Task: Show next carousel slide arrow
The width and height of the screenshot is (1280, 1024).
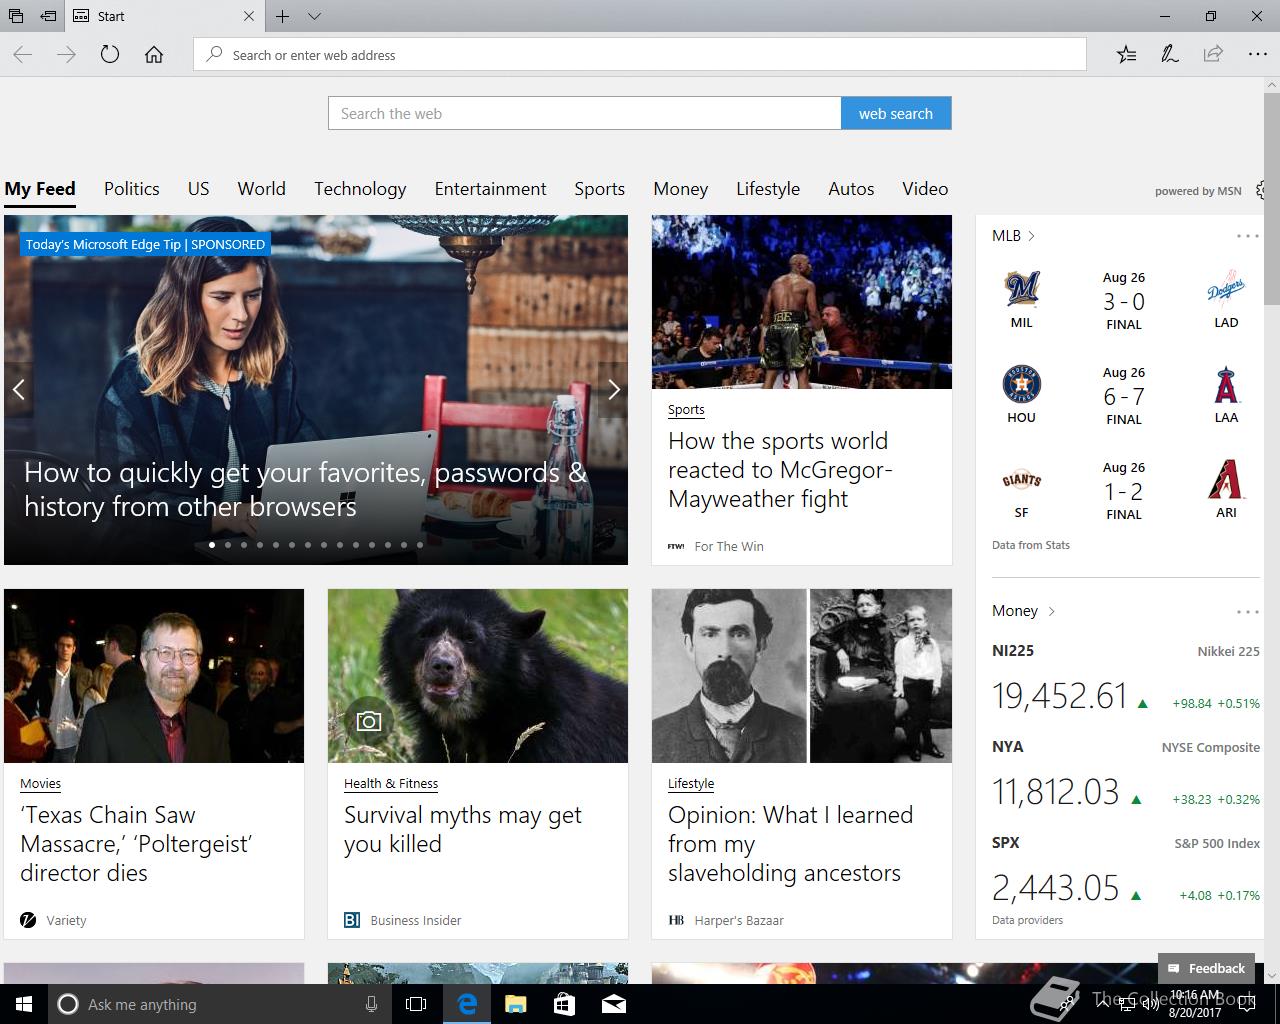Action: tap(613, 390)
